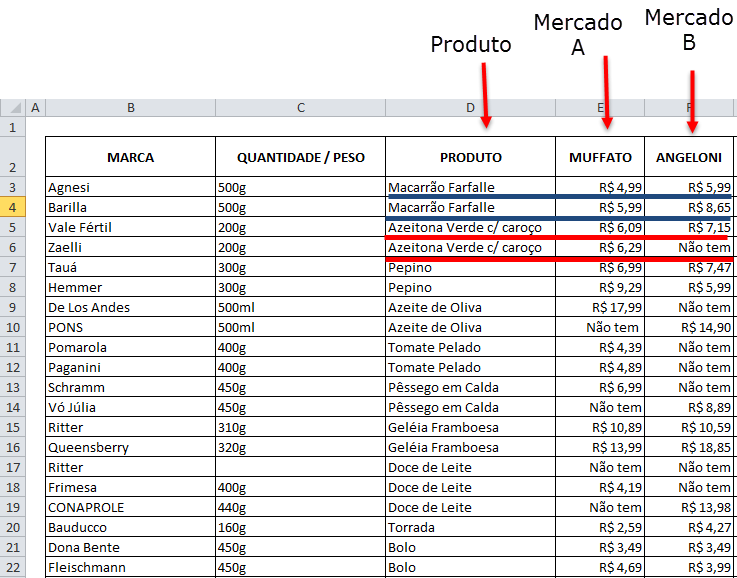Select Doce de Leite in the Frimesa row

(x=470, y=487)
